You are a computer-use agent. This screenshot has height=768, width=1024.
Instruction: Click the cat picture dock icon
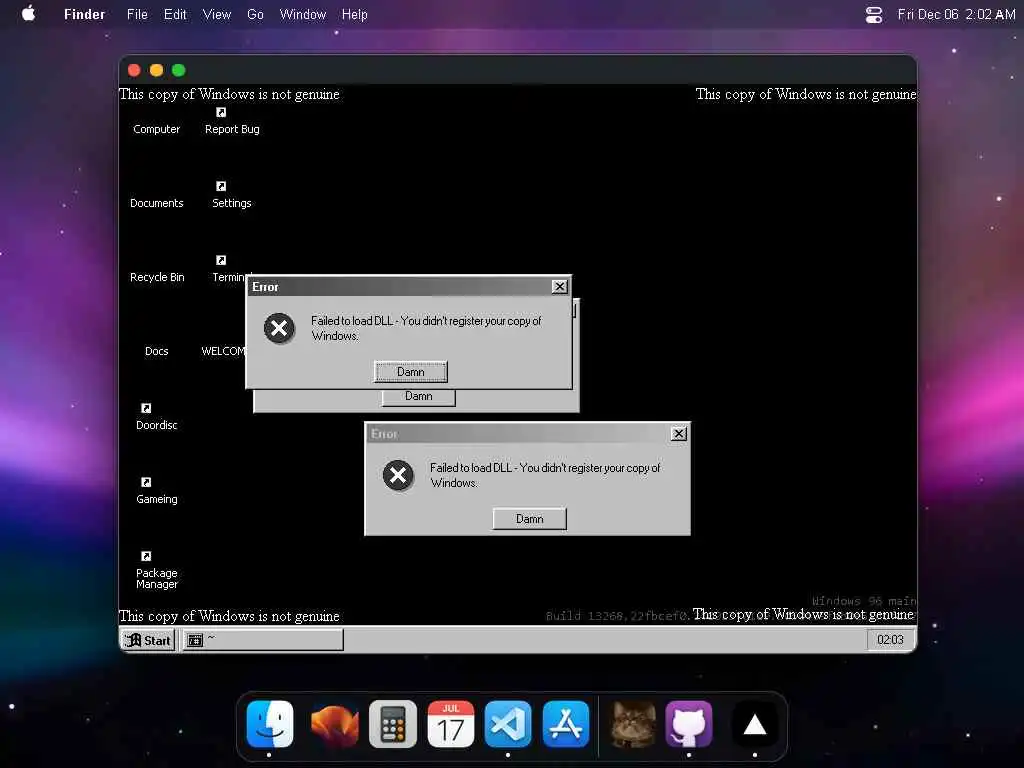click(633, 724)
